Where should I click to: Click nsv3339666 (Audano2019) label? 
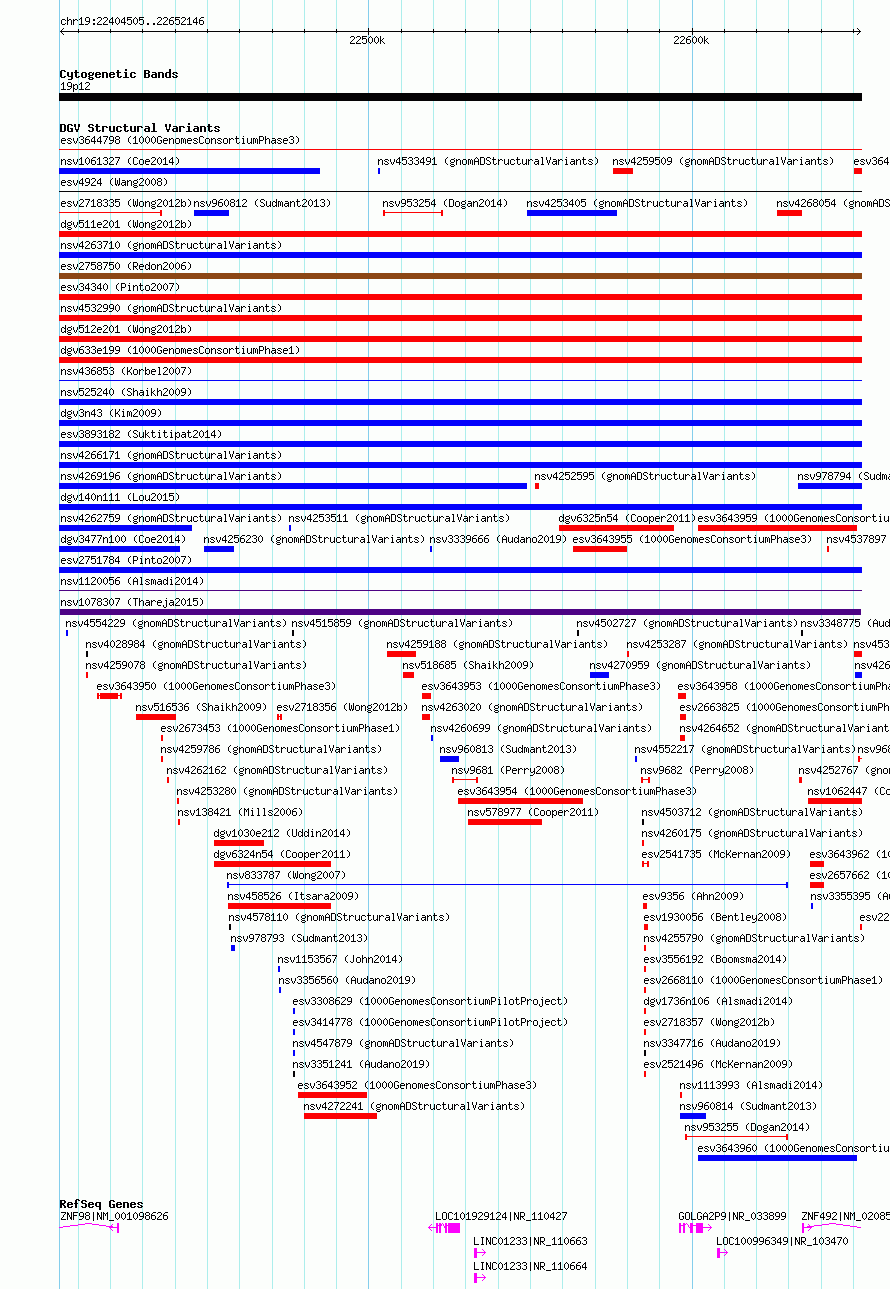(x=499, y=539)
